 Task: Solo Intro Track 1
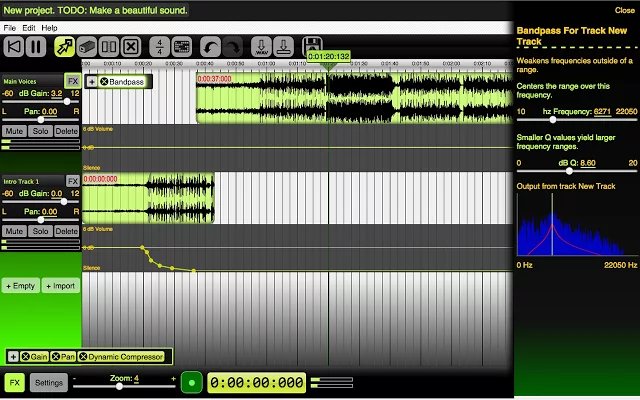[x=40, y=231]
